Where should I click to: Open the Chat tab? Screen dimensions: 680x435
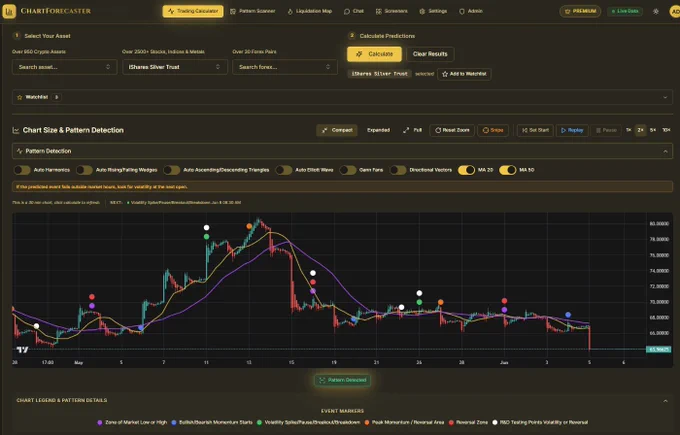pyautogui.click(x=354, y=11)
